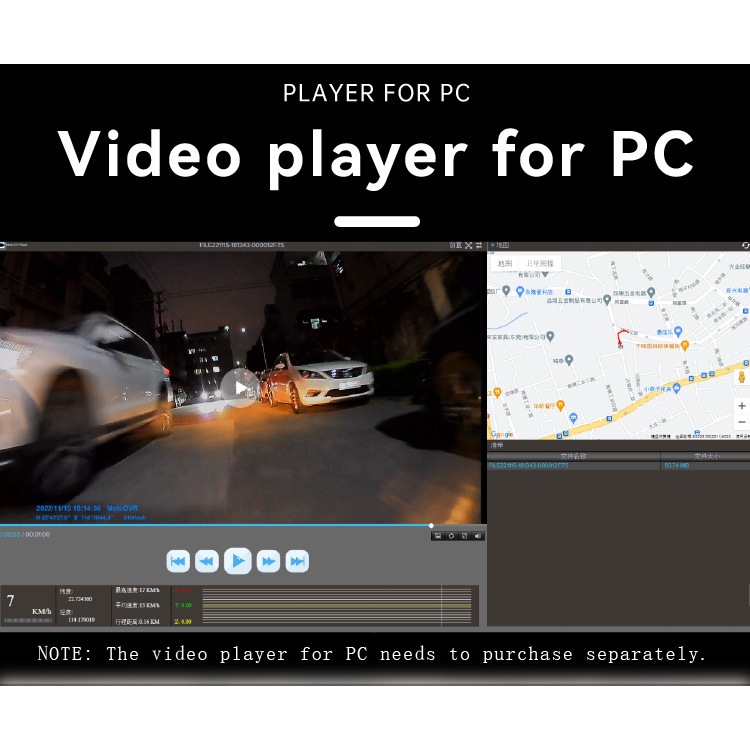The height and width of the screenshot is (750, 750).
Task: Click the video progress slider handle
Action: [431, 525]
